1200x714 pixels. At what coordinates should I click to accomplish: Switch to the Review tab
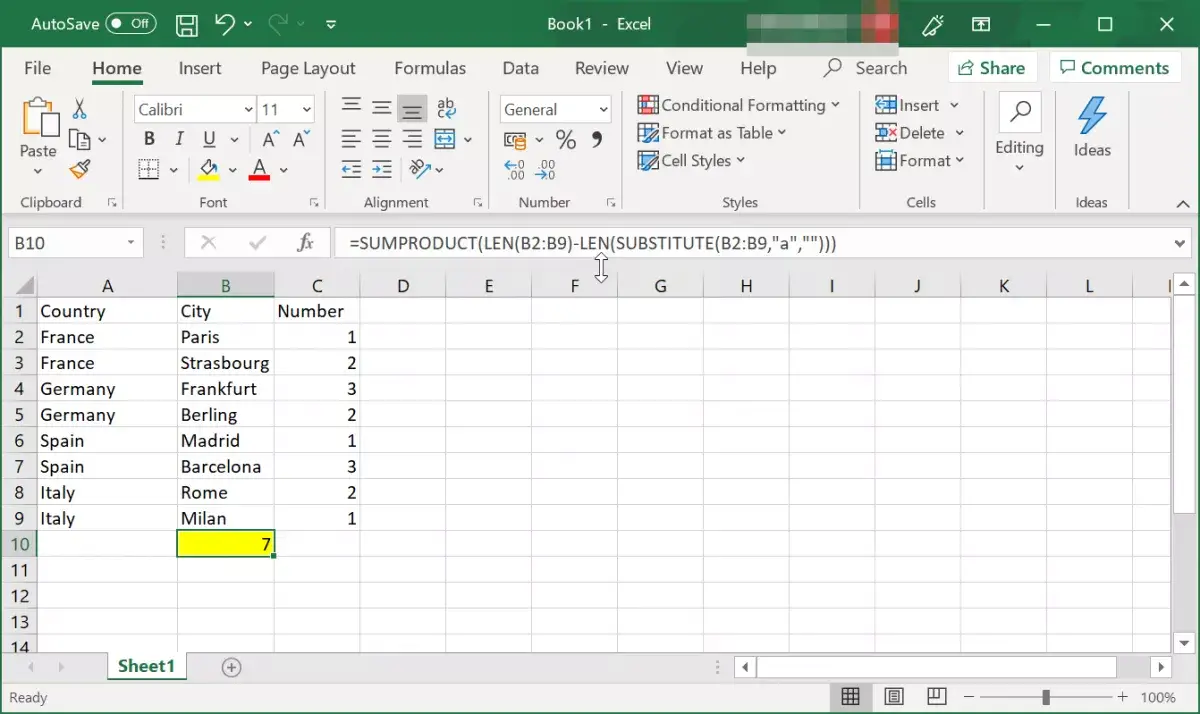(602, 68)
